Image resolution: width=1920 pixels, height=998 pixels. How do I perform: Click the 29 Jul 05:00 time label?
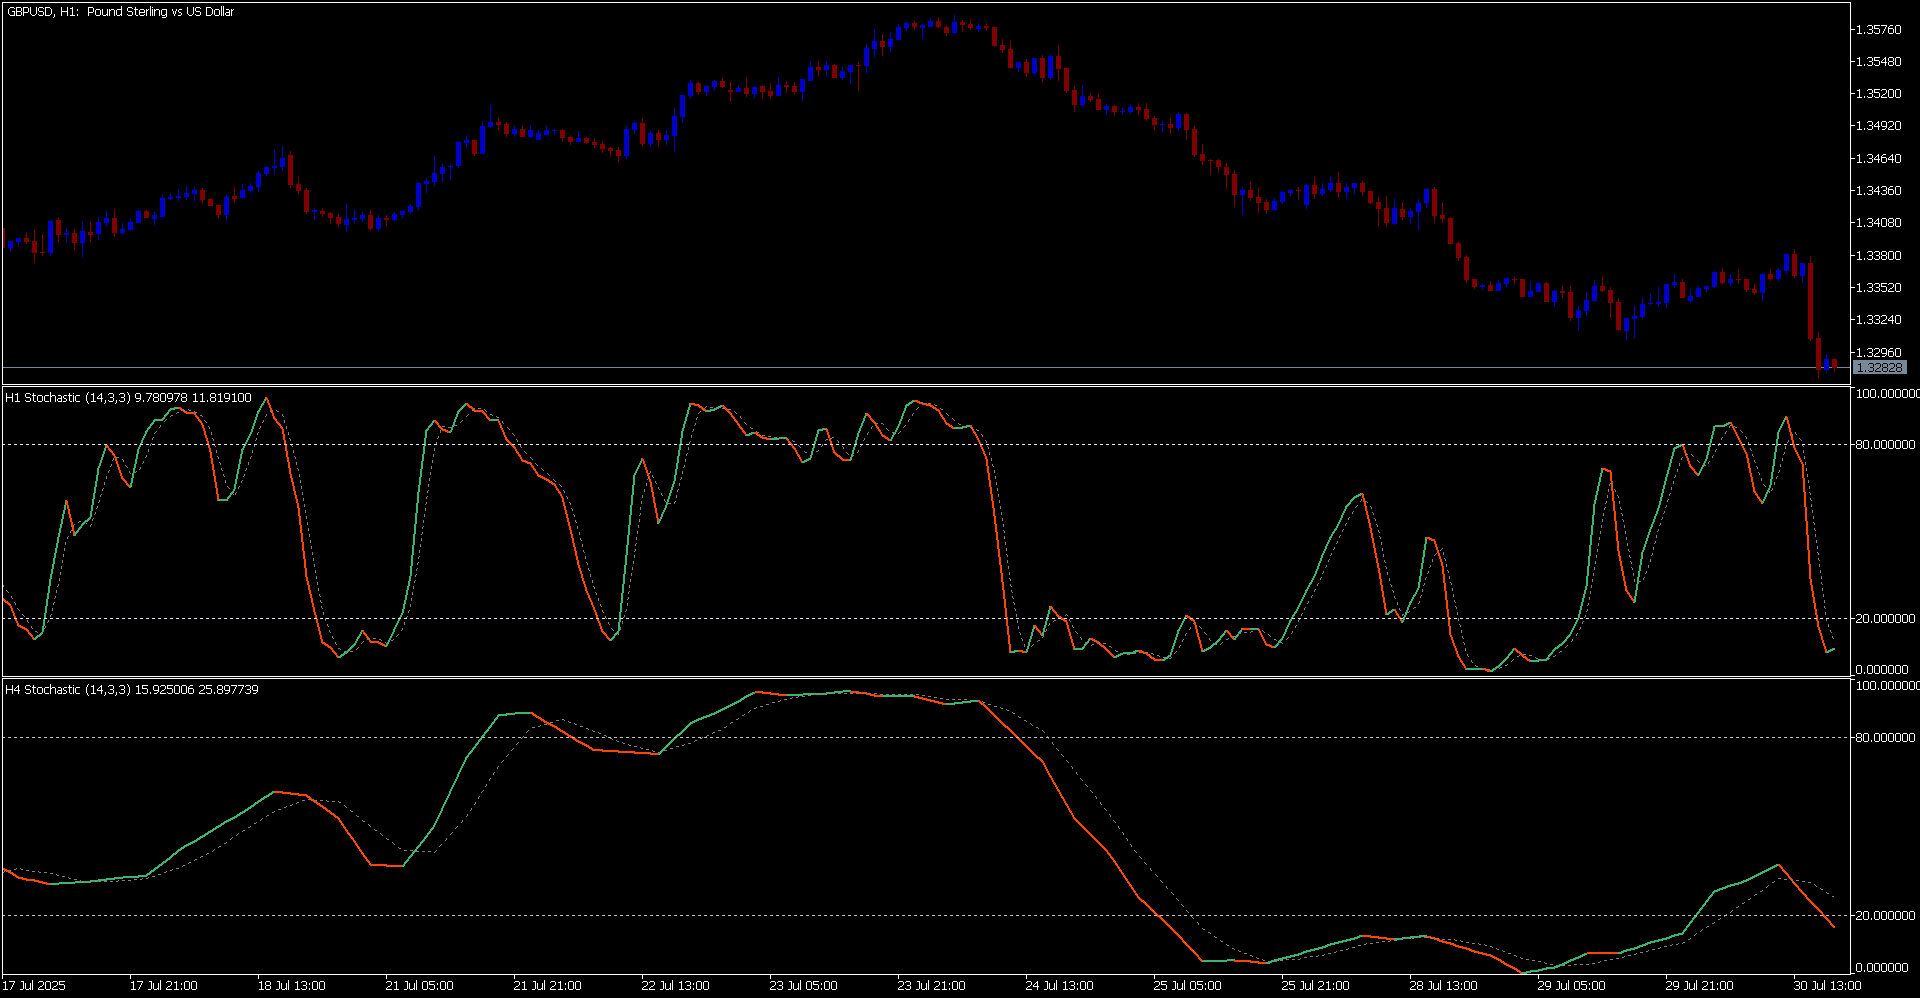click(1572, 986)
